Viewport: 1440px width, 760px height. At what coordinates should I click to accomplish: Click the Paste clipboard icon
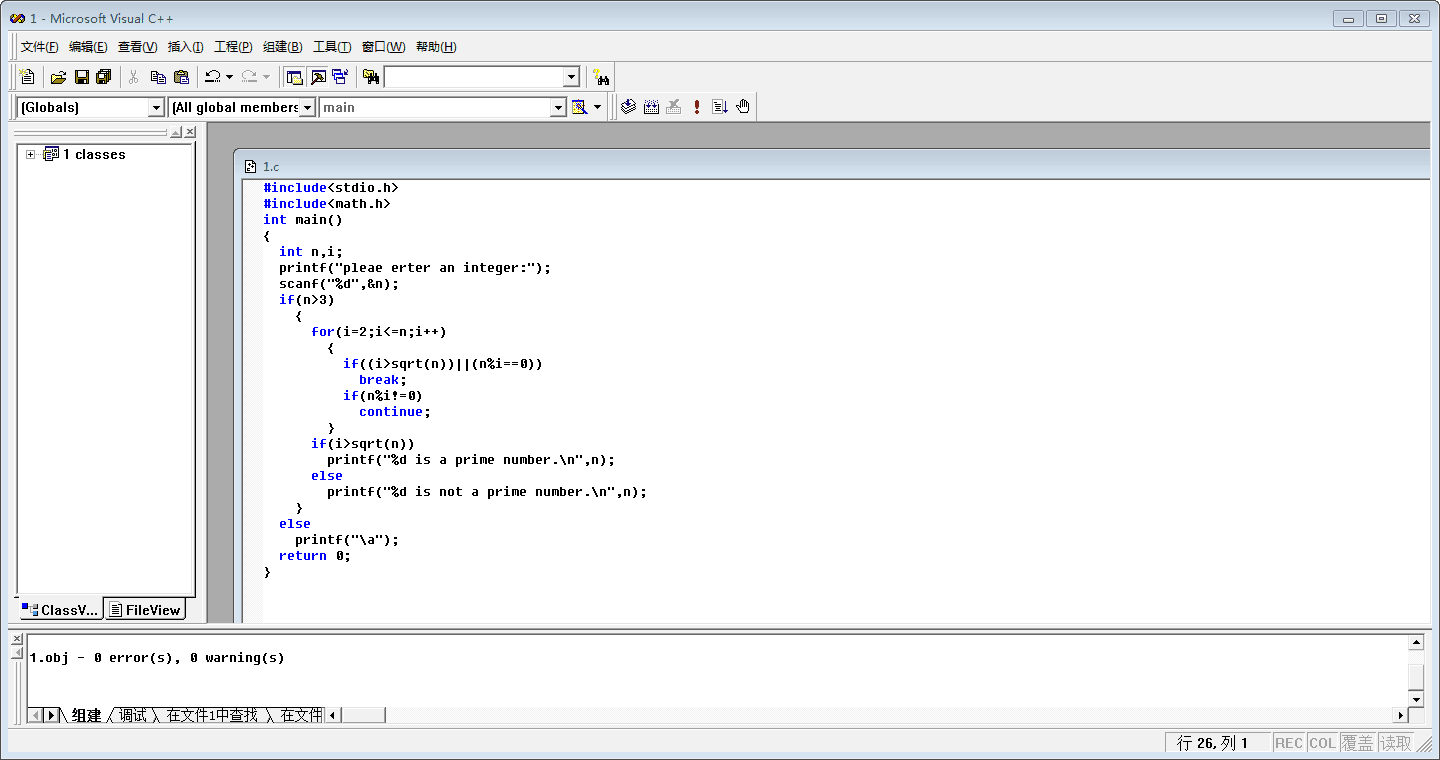tap(181, 77)
